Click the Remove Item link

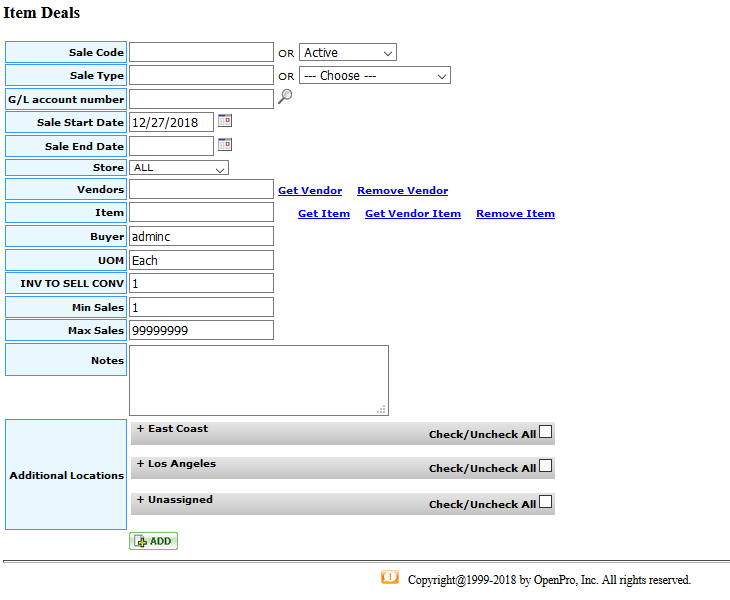[515, 214]
